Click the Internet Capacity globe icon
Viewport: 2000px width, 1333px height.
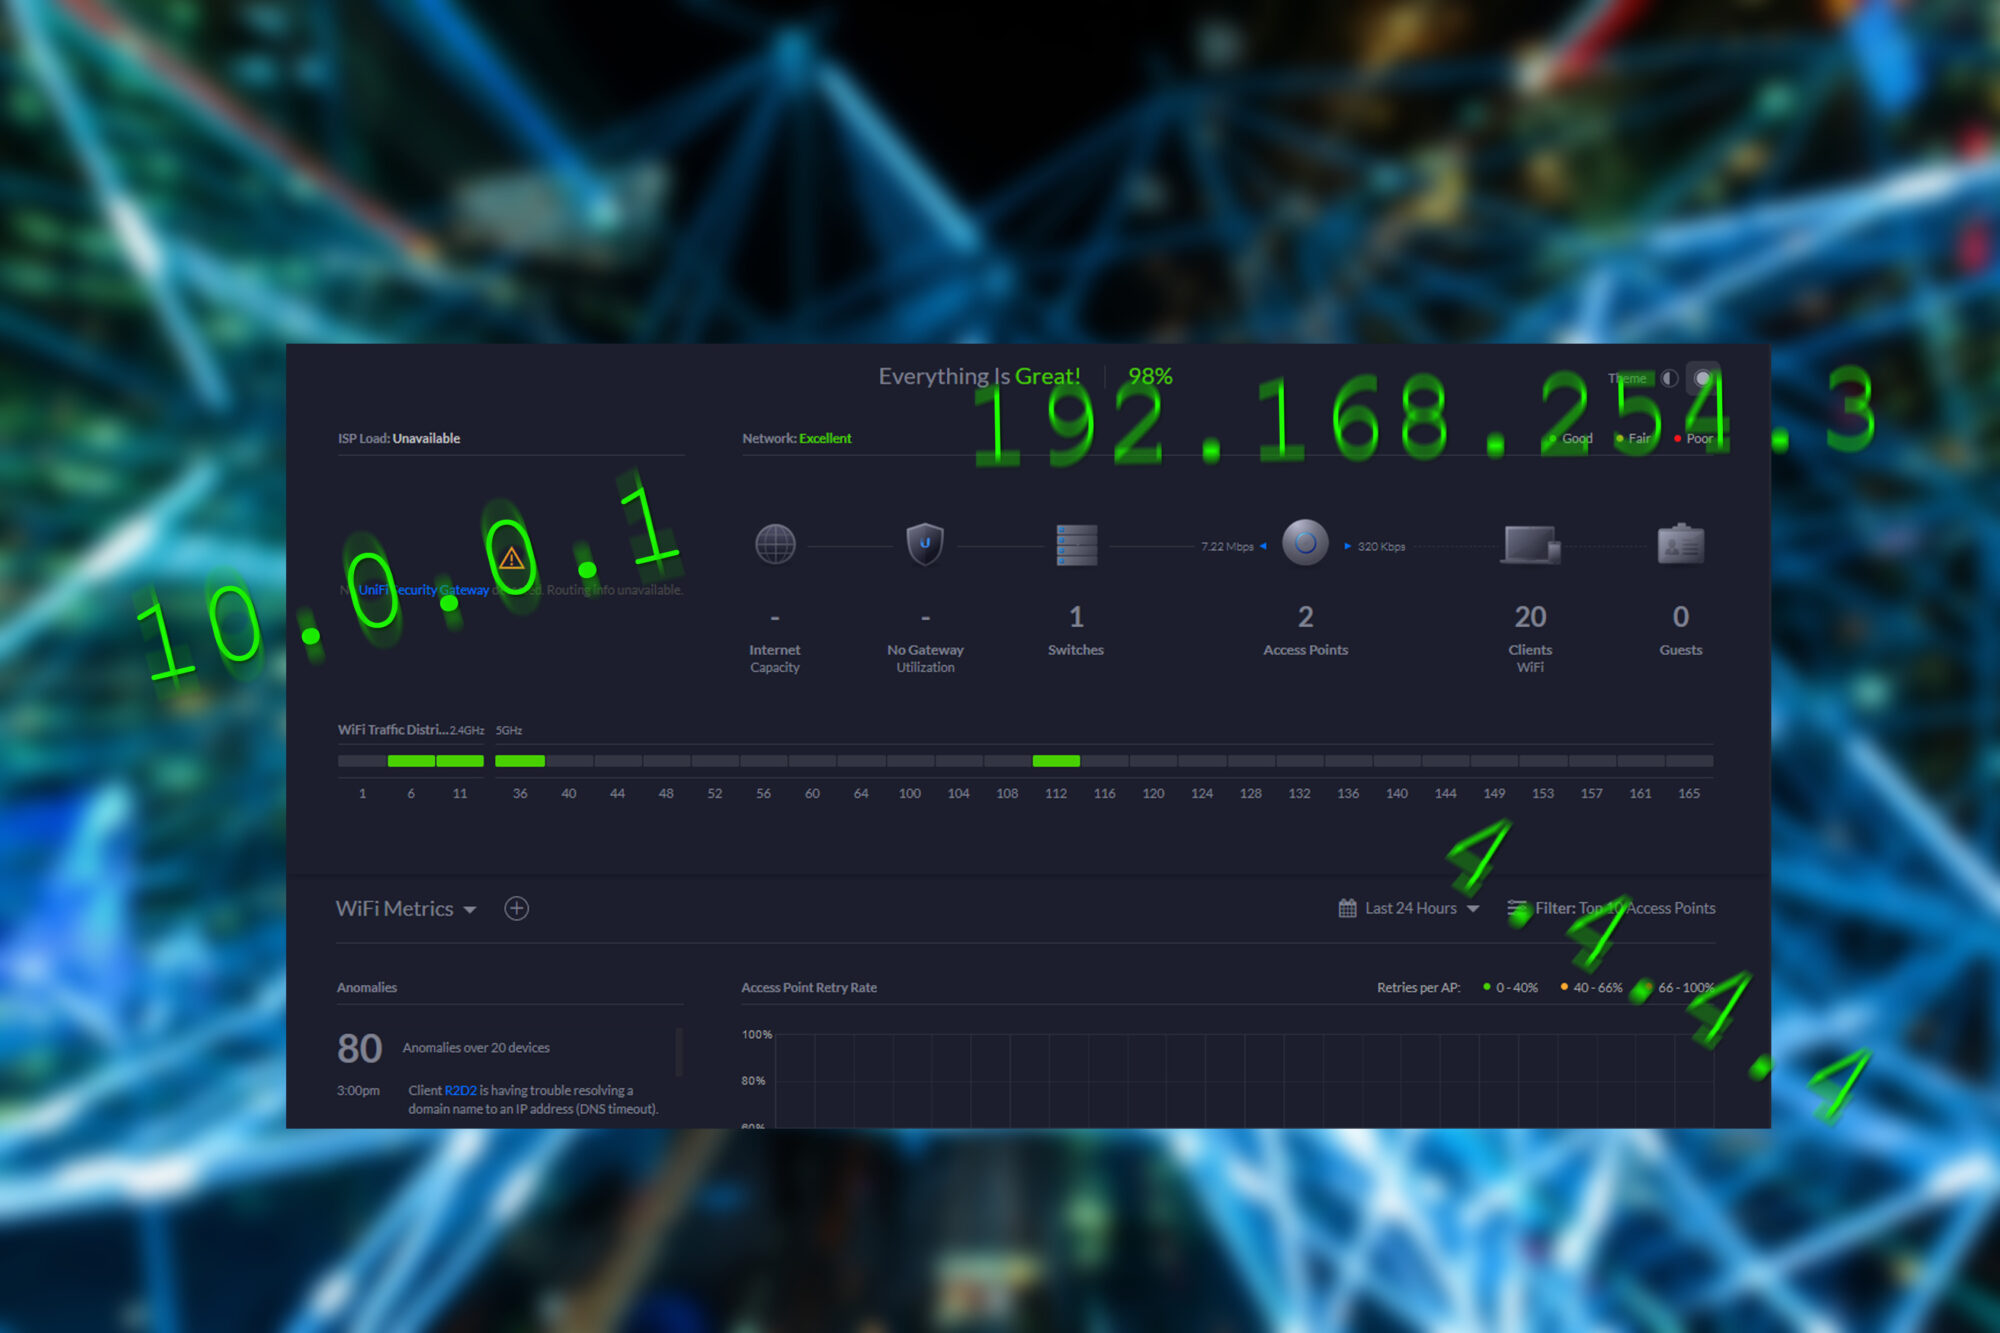pos(775,544)
